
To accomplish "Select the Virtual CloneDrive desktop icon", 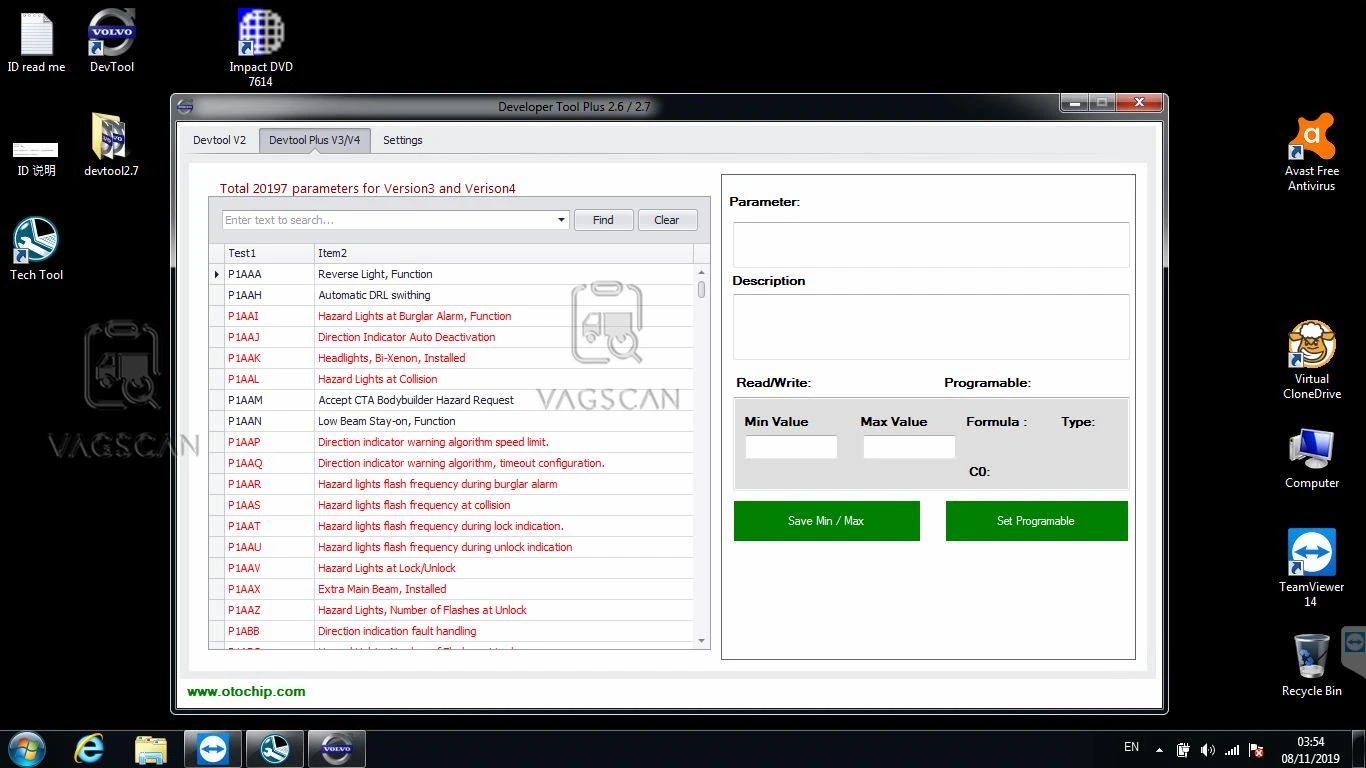I will point(1312,360).
